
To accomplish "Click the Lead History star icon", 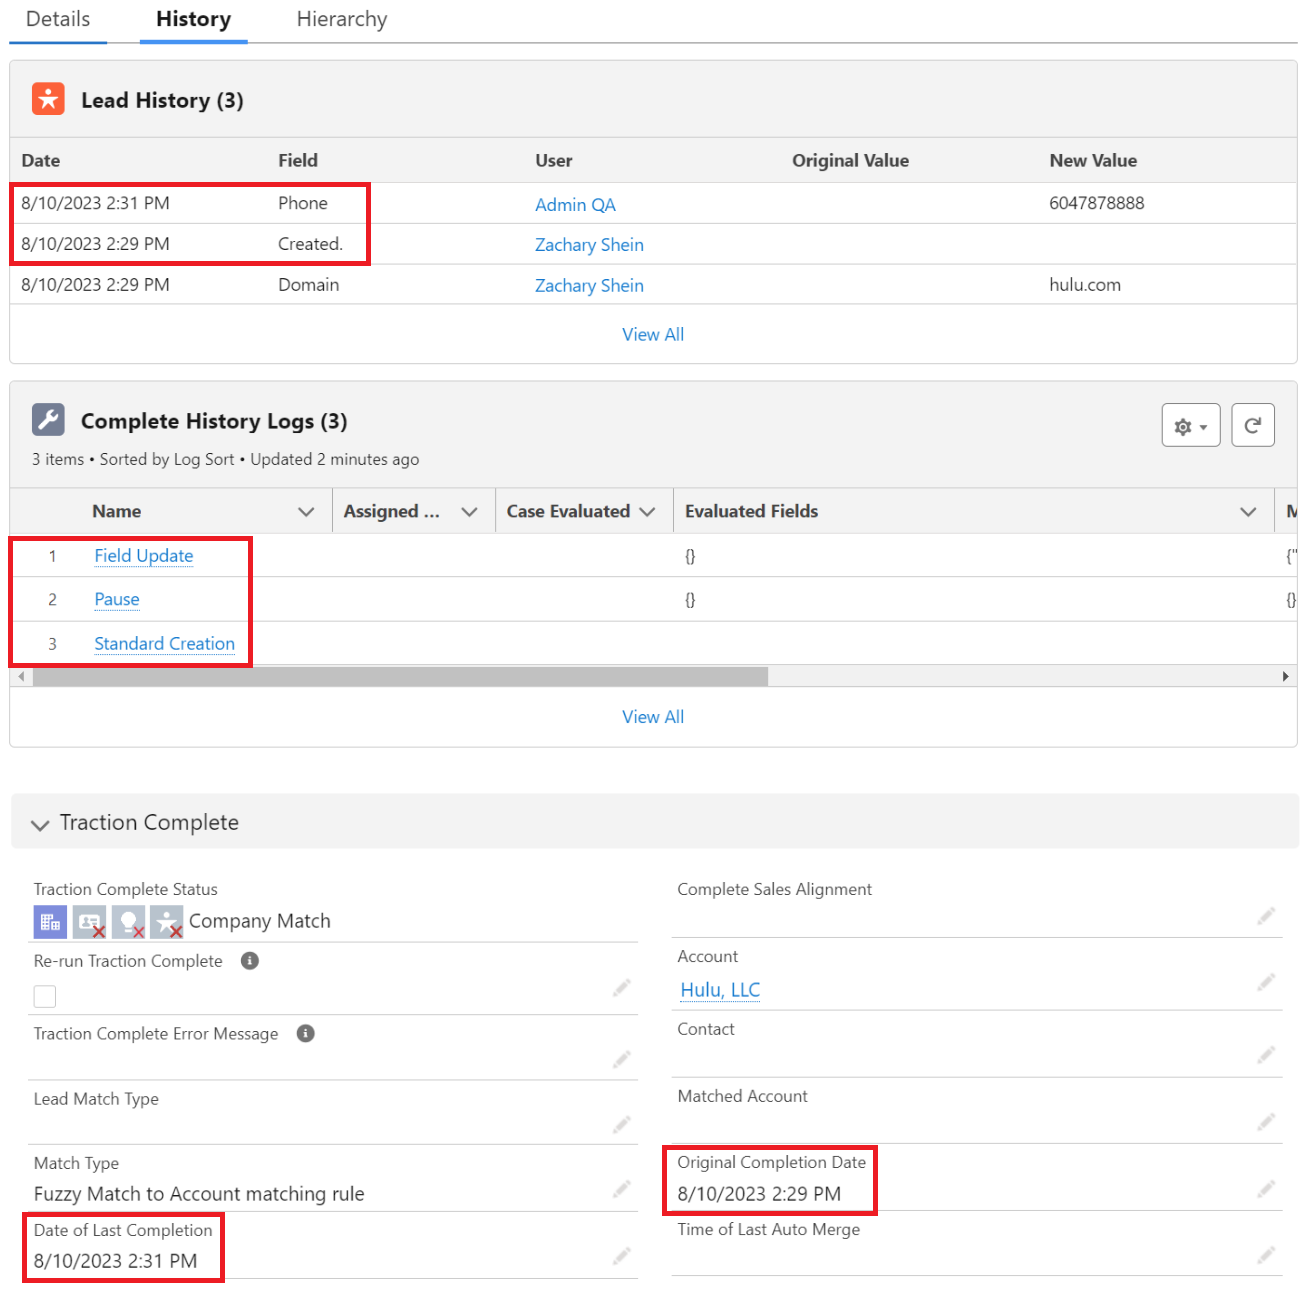I will (x=48, y=100).
